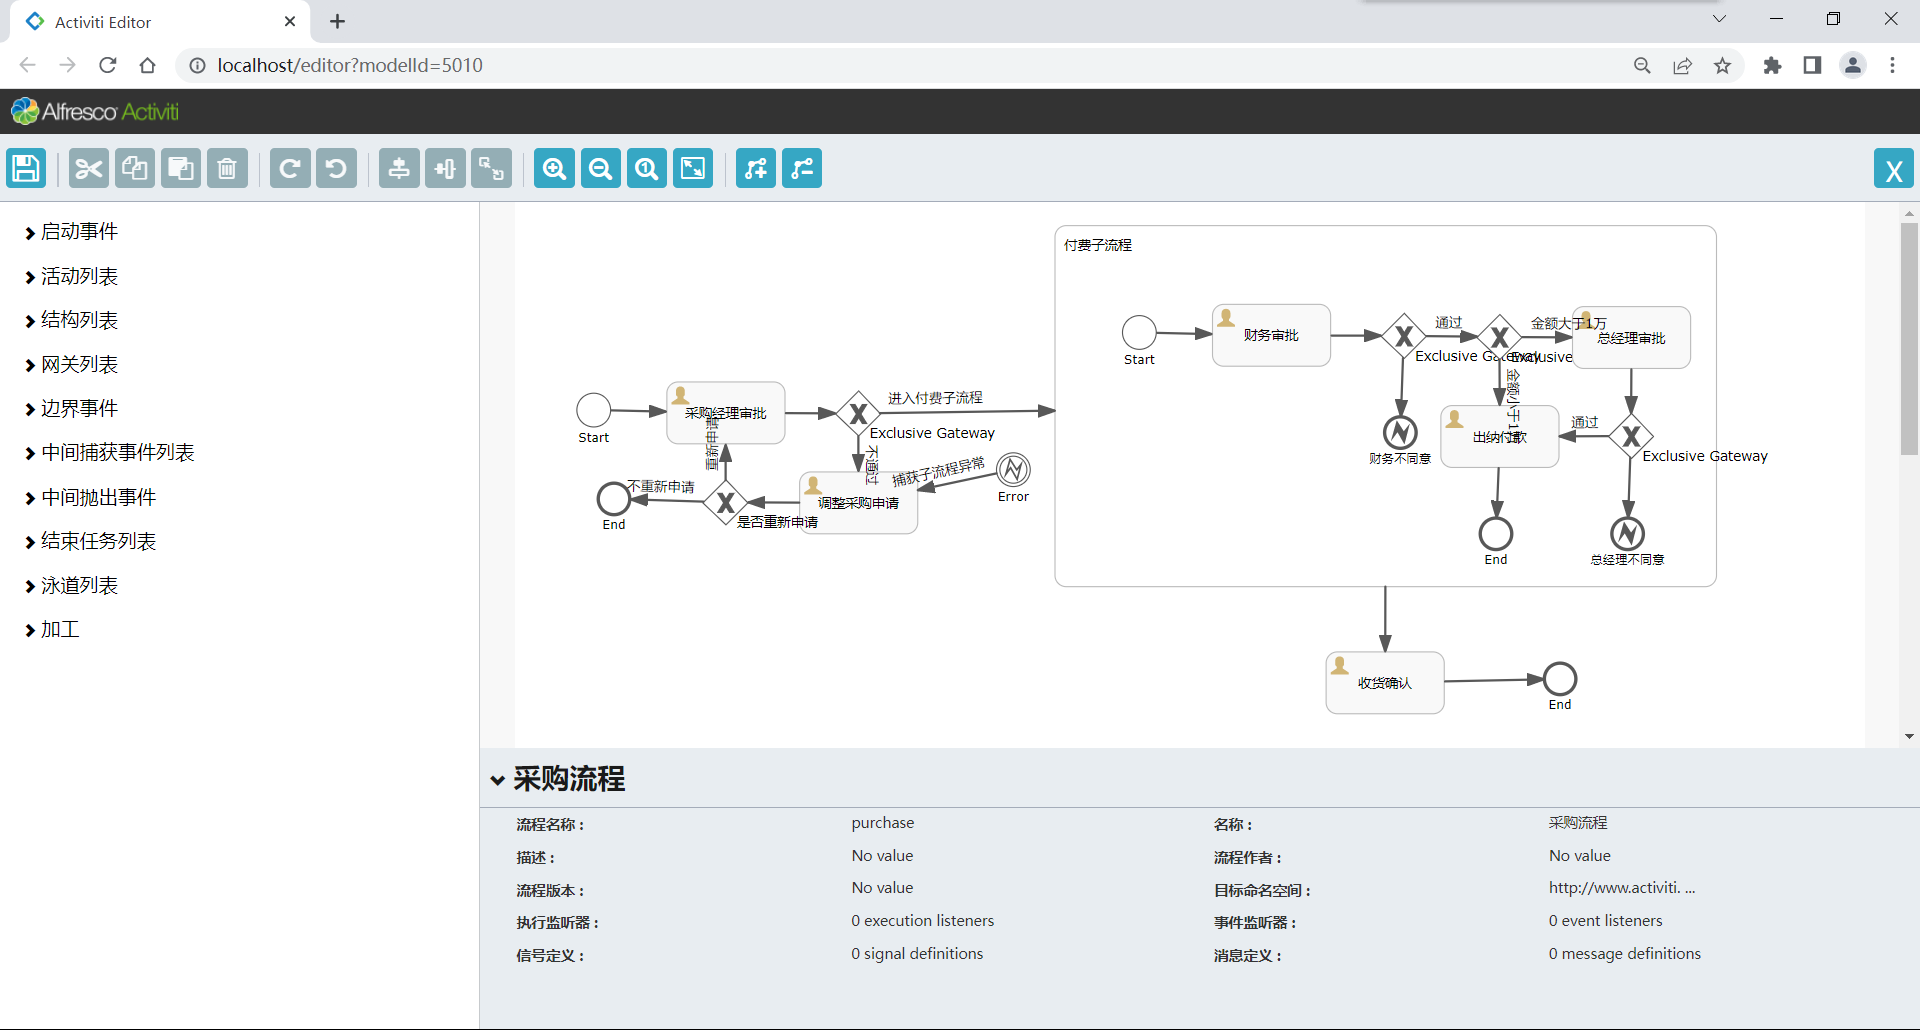Expand the 结束任务列表 palette group

tap(90, 541)
